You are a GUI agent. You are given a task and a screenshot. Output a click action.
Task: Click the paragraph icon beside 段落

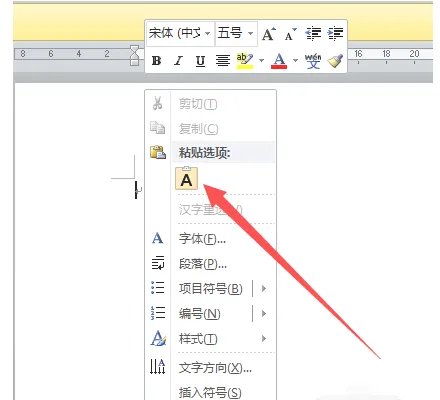coord(158,263)
